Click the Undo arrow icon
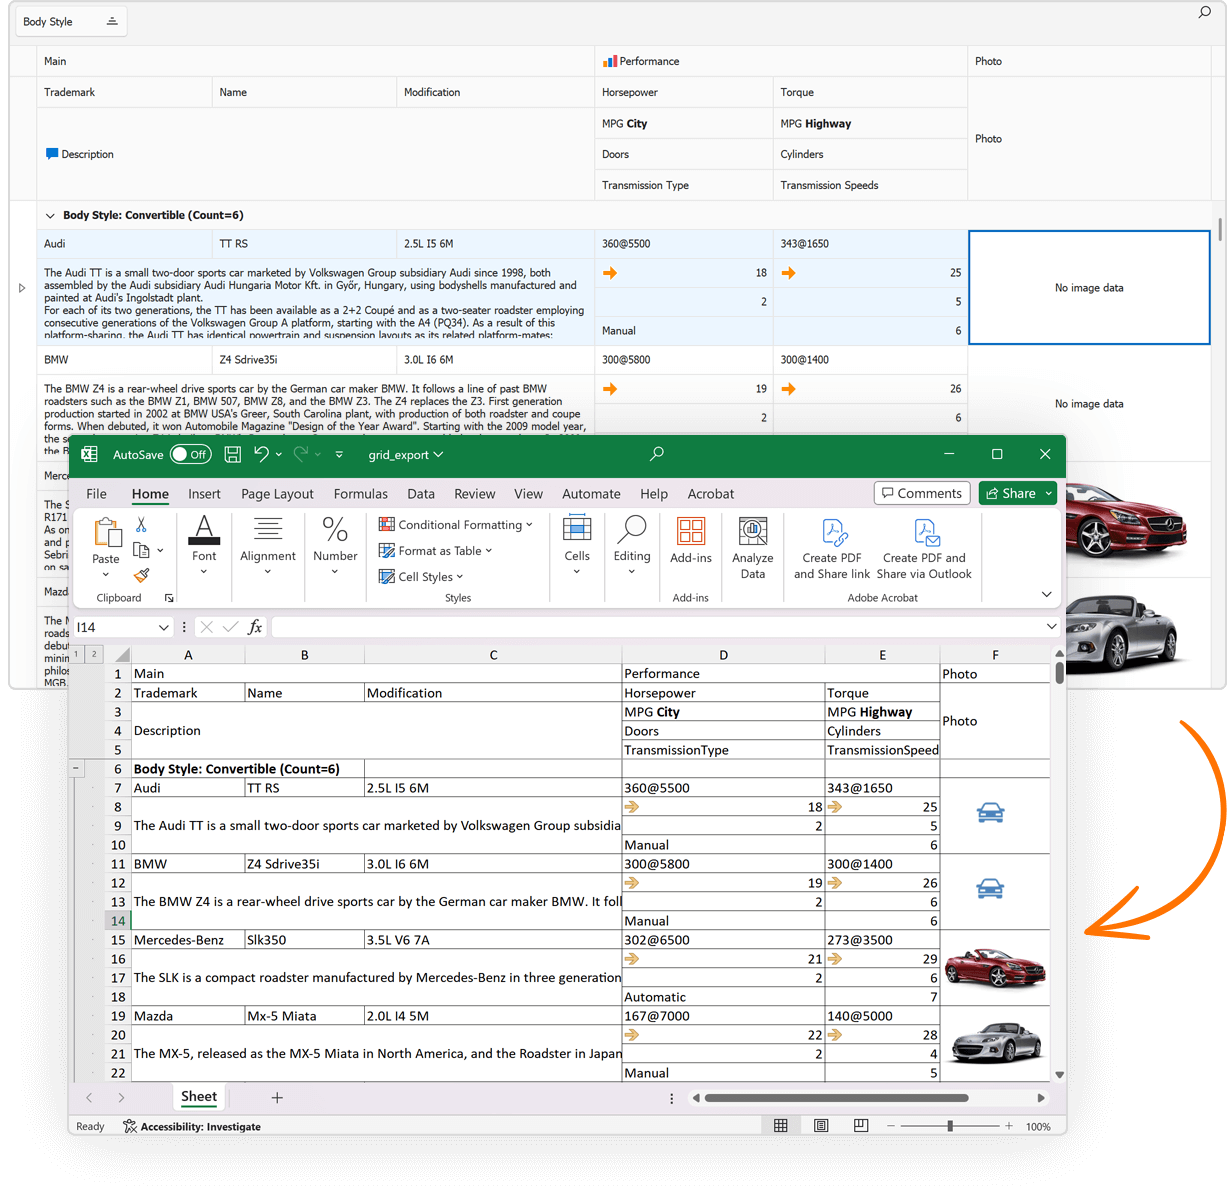Screen dimensions: 1228x1202 262,454
